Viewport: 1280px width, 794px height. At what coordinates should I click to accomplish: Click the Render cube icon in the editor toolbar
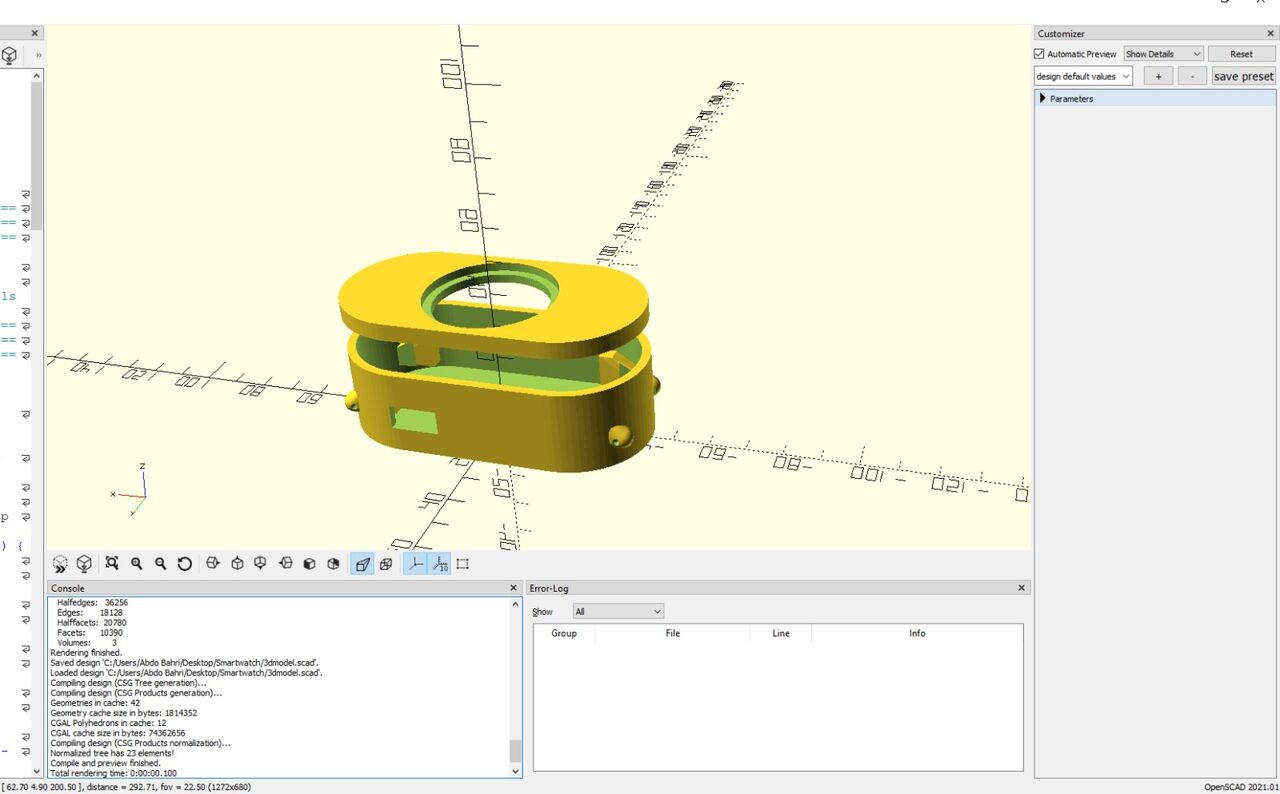click(x=9, y=55)
